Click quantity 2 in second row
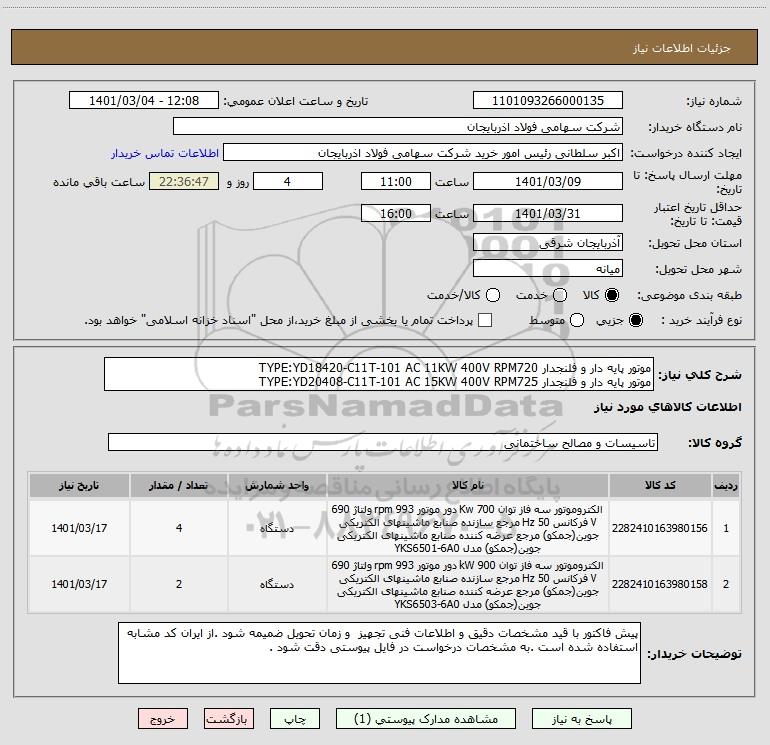The width and height of the screenshot is (770, 745). (x=179, y=584)
